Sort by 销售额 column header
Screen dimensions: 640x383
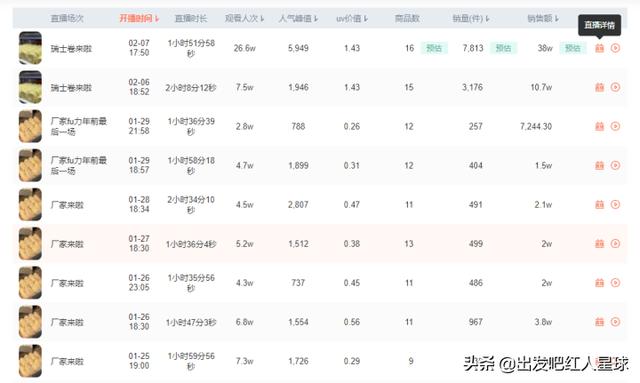[x=543, y=18]
